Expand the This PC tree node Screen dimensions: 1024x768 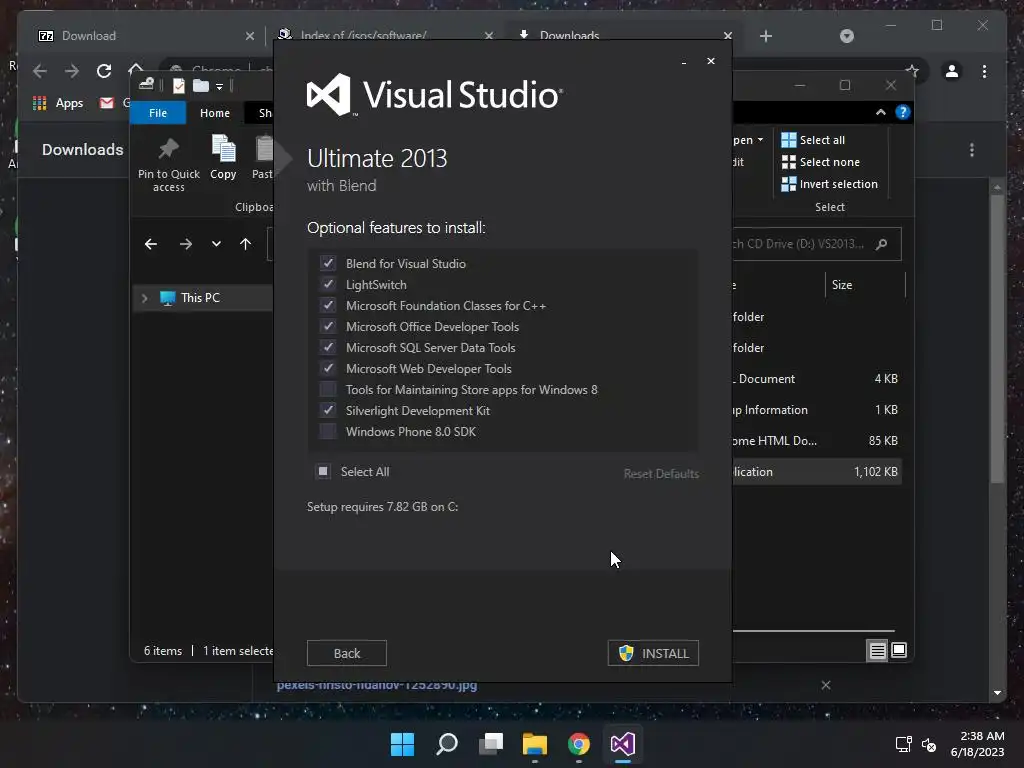pyautogui.click(x=144, y=298)
